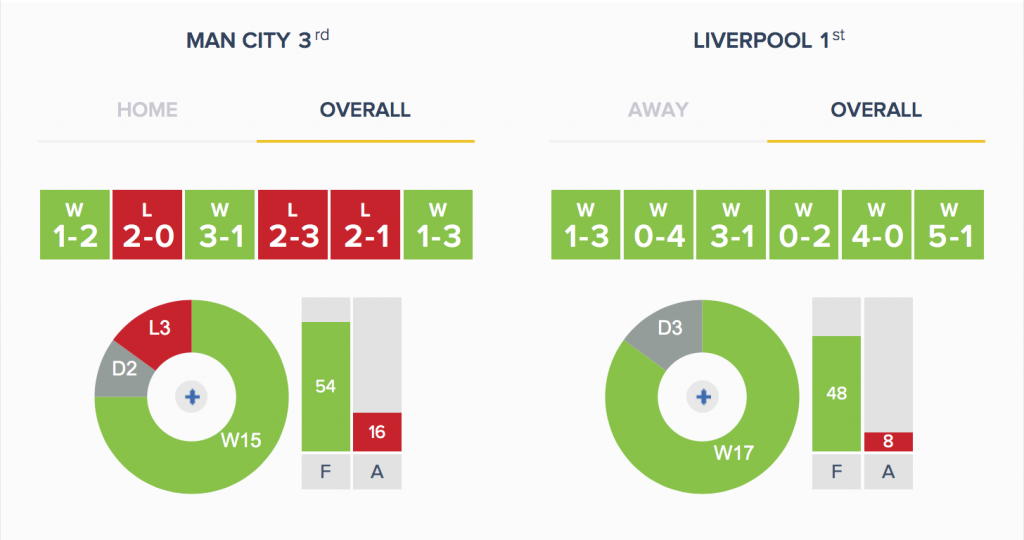
Task: Open Man City 1-2 win result tile
Action: point(75,225)
